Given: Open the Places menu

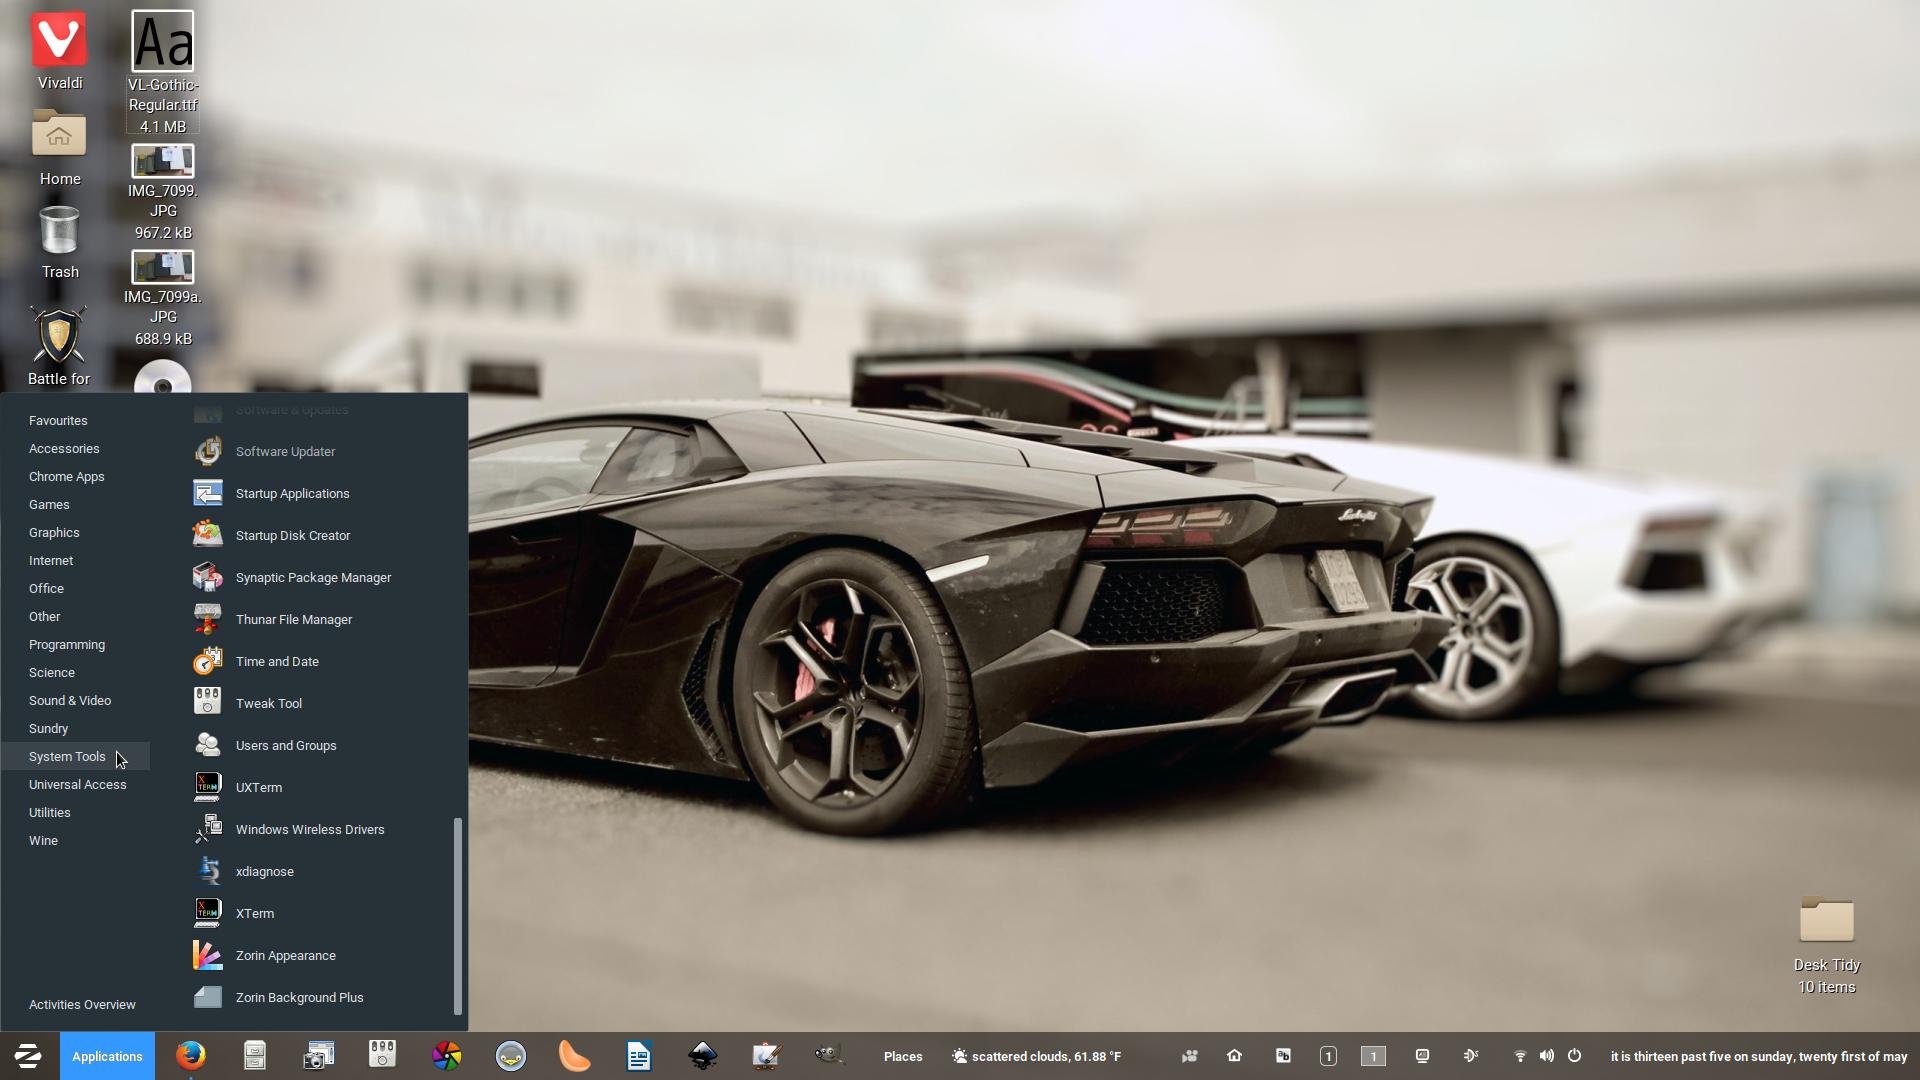Looking at the screenshot, I should (902, 1056).
